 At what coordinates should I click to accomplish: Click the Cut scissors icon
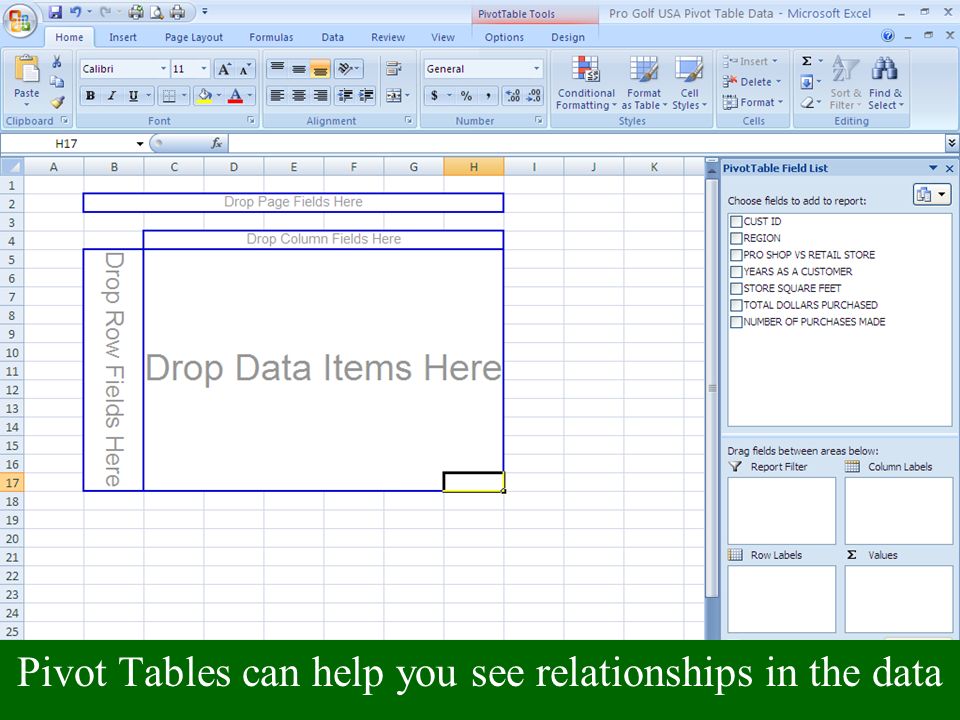57,61
